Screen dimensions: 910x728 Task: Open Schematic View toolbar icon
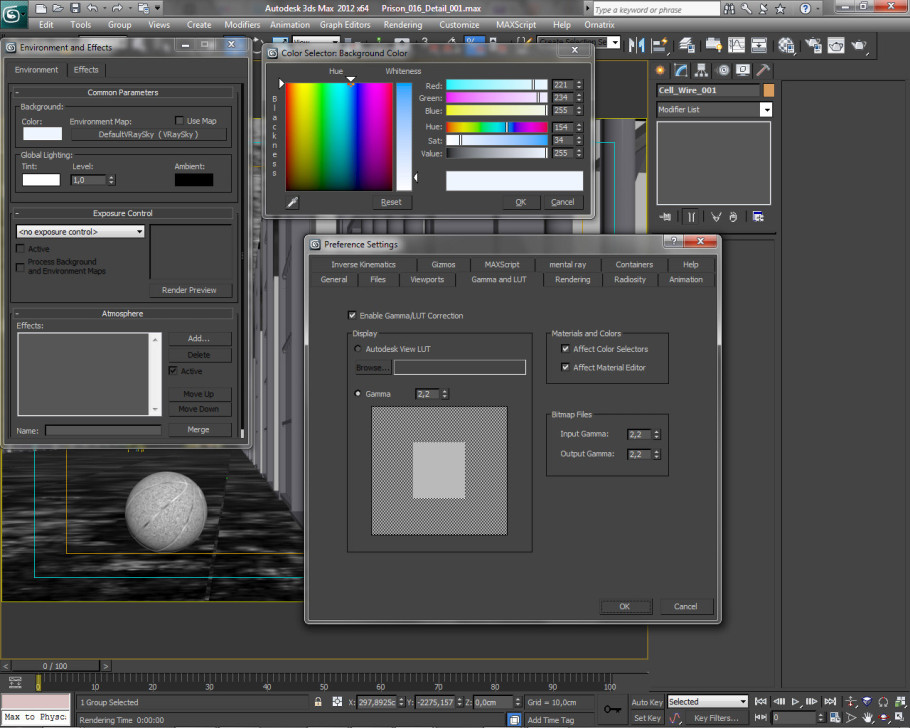[x=759, y=45]
